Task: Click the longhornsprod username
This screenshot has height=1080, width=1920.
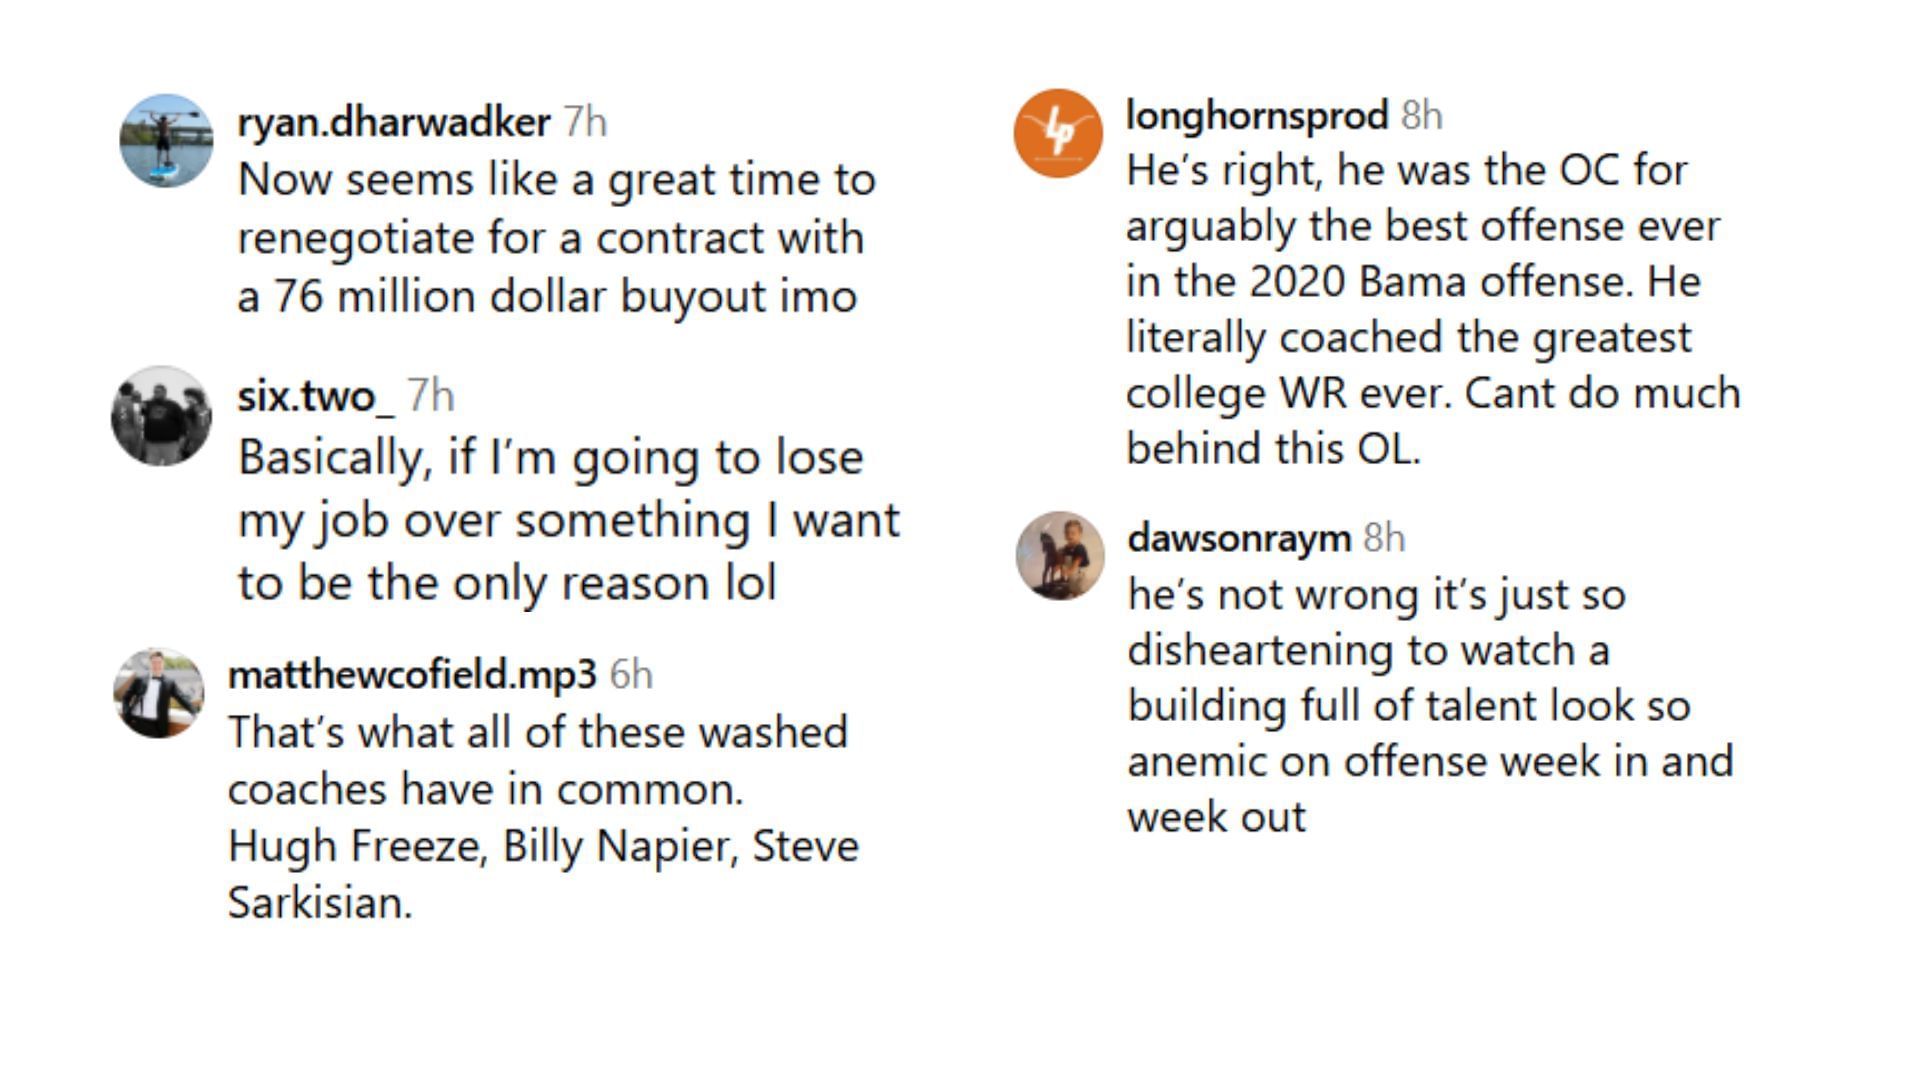Action: pyautogui.click(x=1257, y=115)
